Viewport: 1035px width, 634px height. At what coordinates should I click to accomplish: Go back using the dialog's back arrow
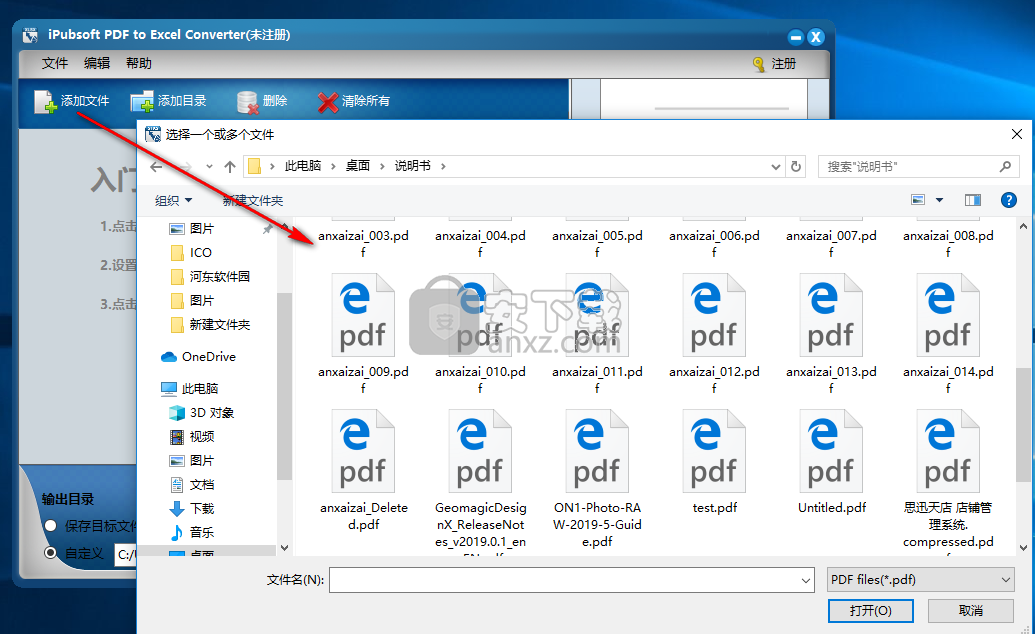(156, 166)
